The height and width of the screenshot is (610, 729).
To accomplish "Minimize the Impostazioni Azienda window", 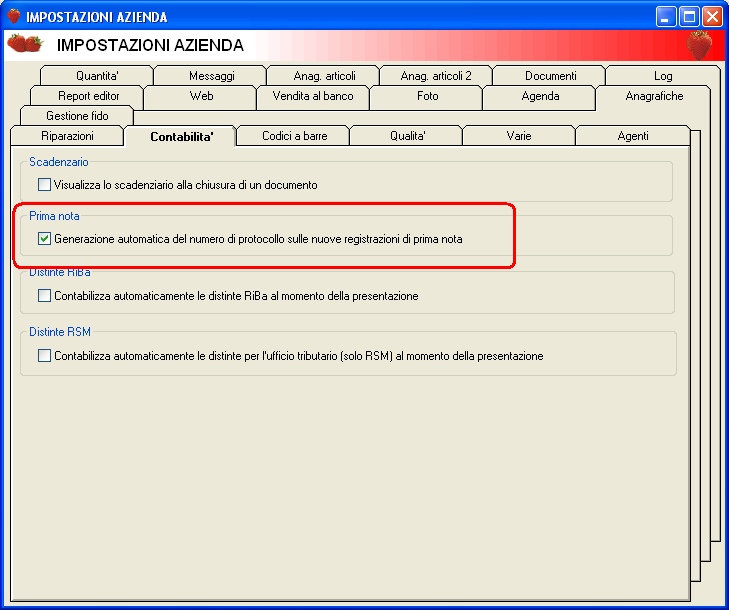I will point(666,17).
